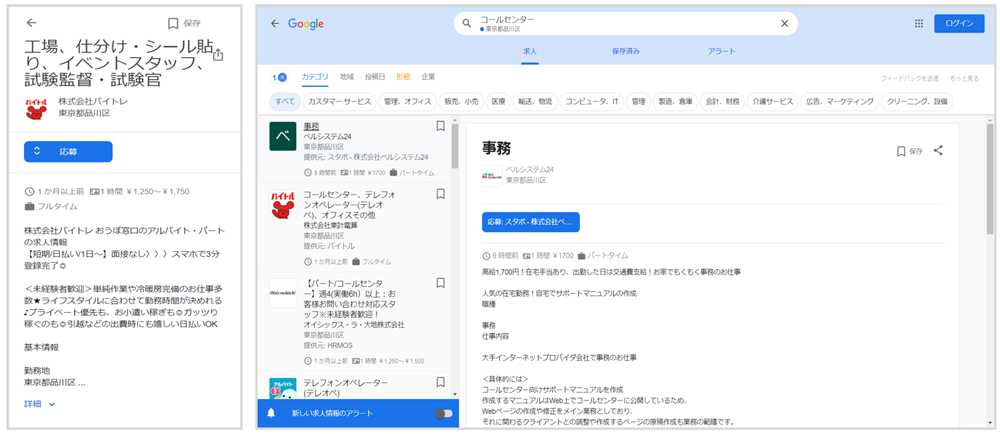This screenshot has height=434, width=1000.
Task: Bookmark the first 事務 listing in results
Action: [440, 127]
